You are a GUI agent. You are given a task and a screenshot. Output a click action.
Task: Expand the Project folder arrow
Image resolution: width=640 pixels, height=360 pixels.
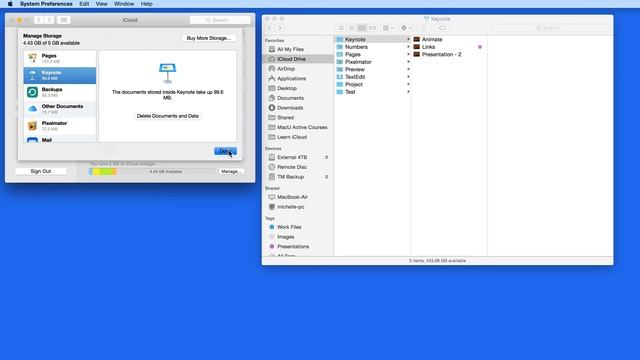point(408,84)
